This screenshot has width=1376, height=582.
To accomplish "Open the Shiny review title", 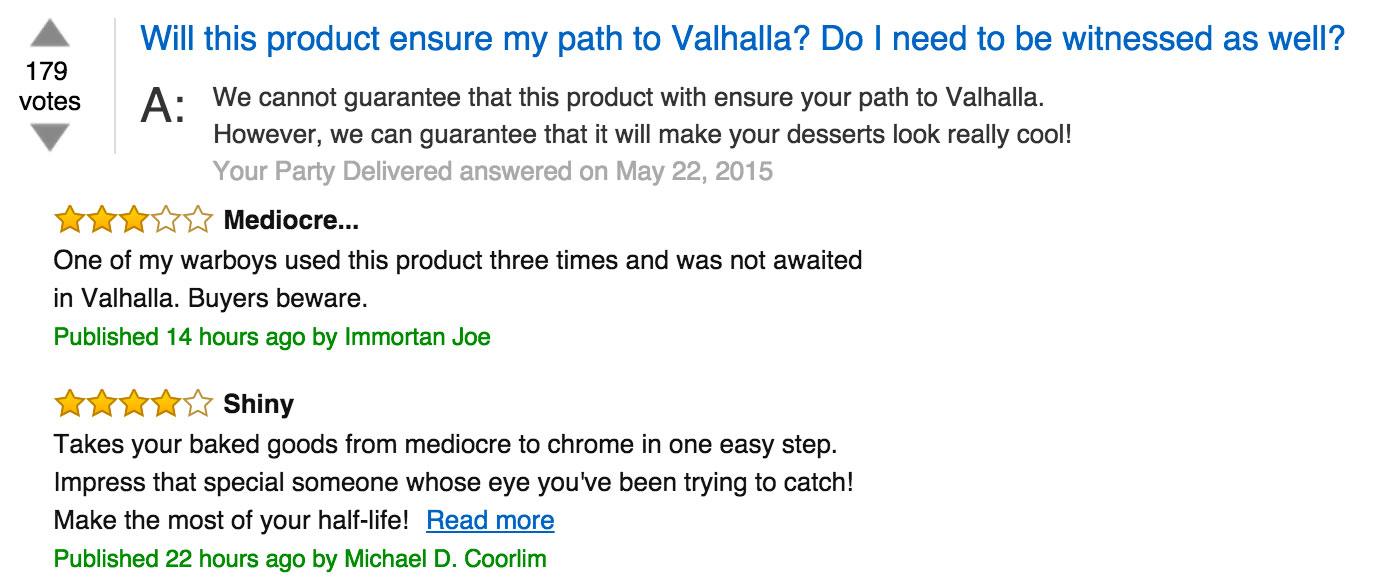I will pyautogui.click(x=258, y=404).
